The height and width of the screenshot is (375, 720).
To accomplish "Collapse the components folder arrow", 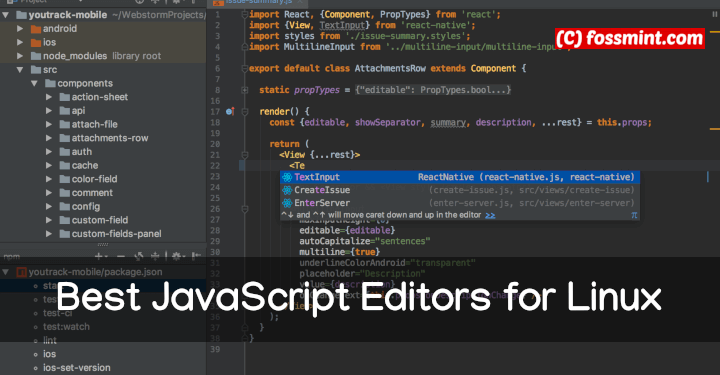I will 34,84.
